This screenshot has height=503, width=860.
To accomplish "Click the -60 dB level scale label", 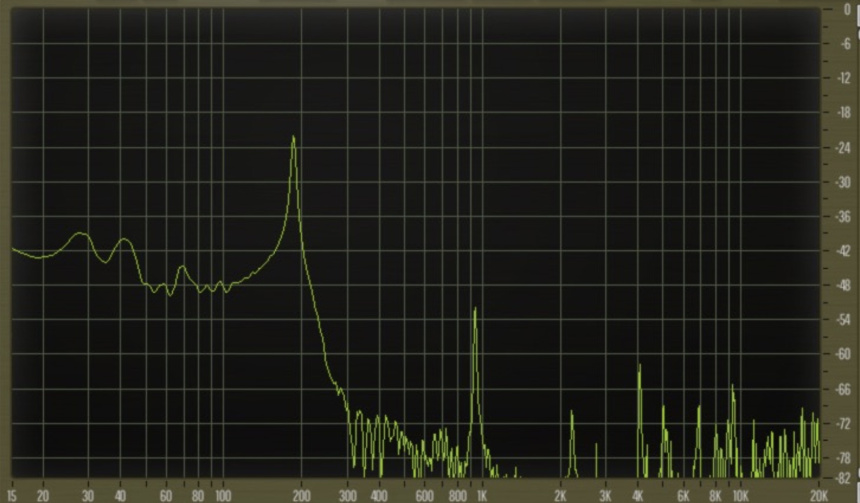I will [844, 354].
